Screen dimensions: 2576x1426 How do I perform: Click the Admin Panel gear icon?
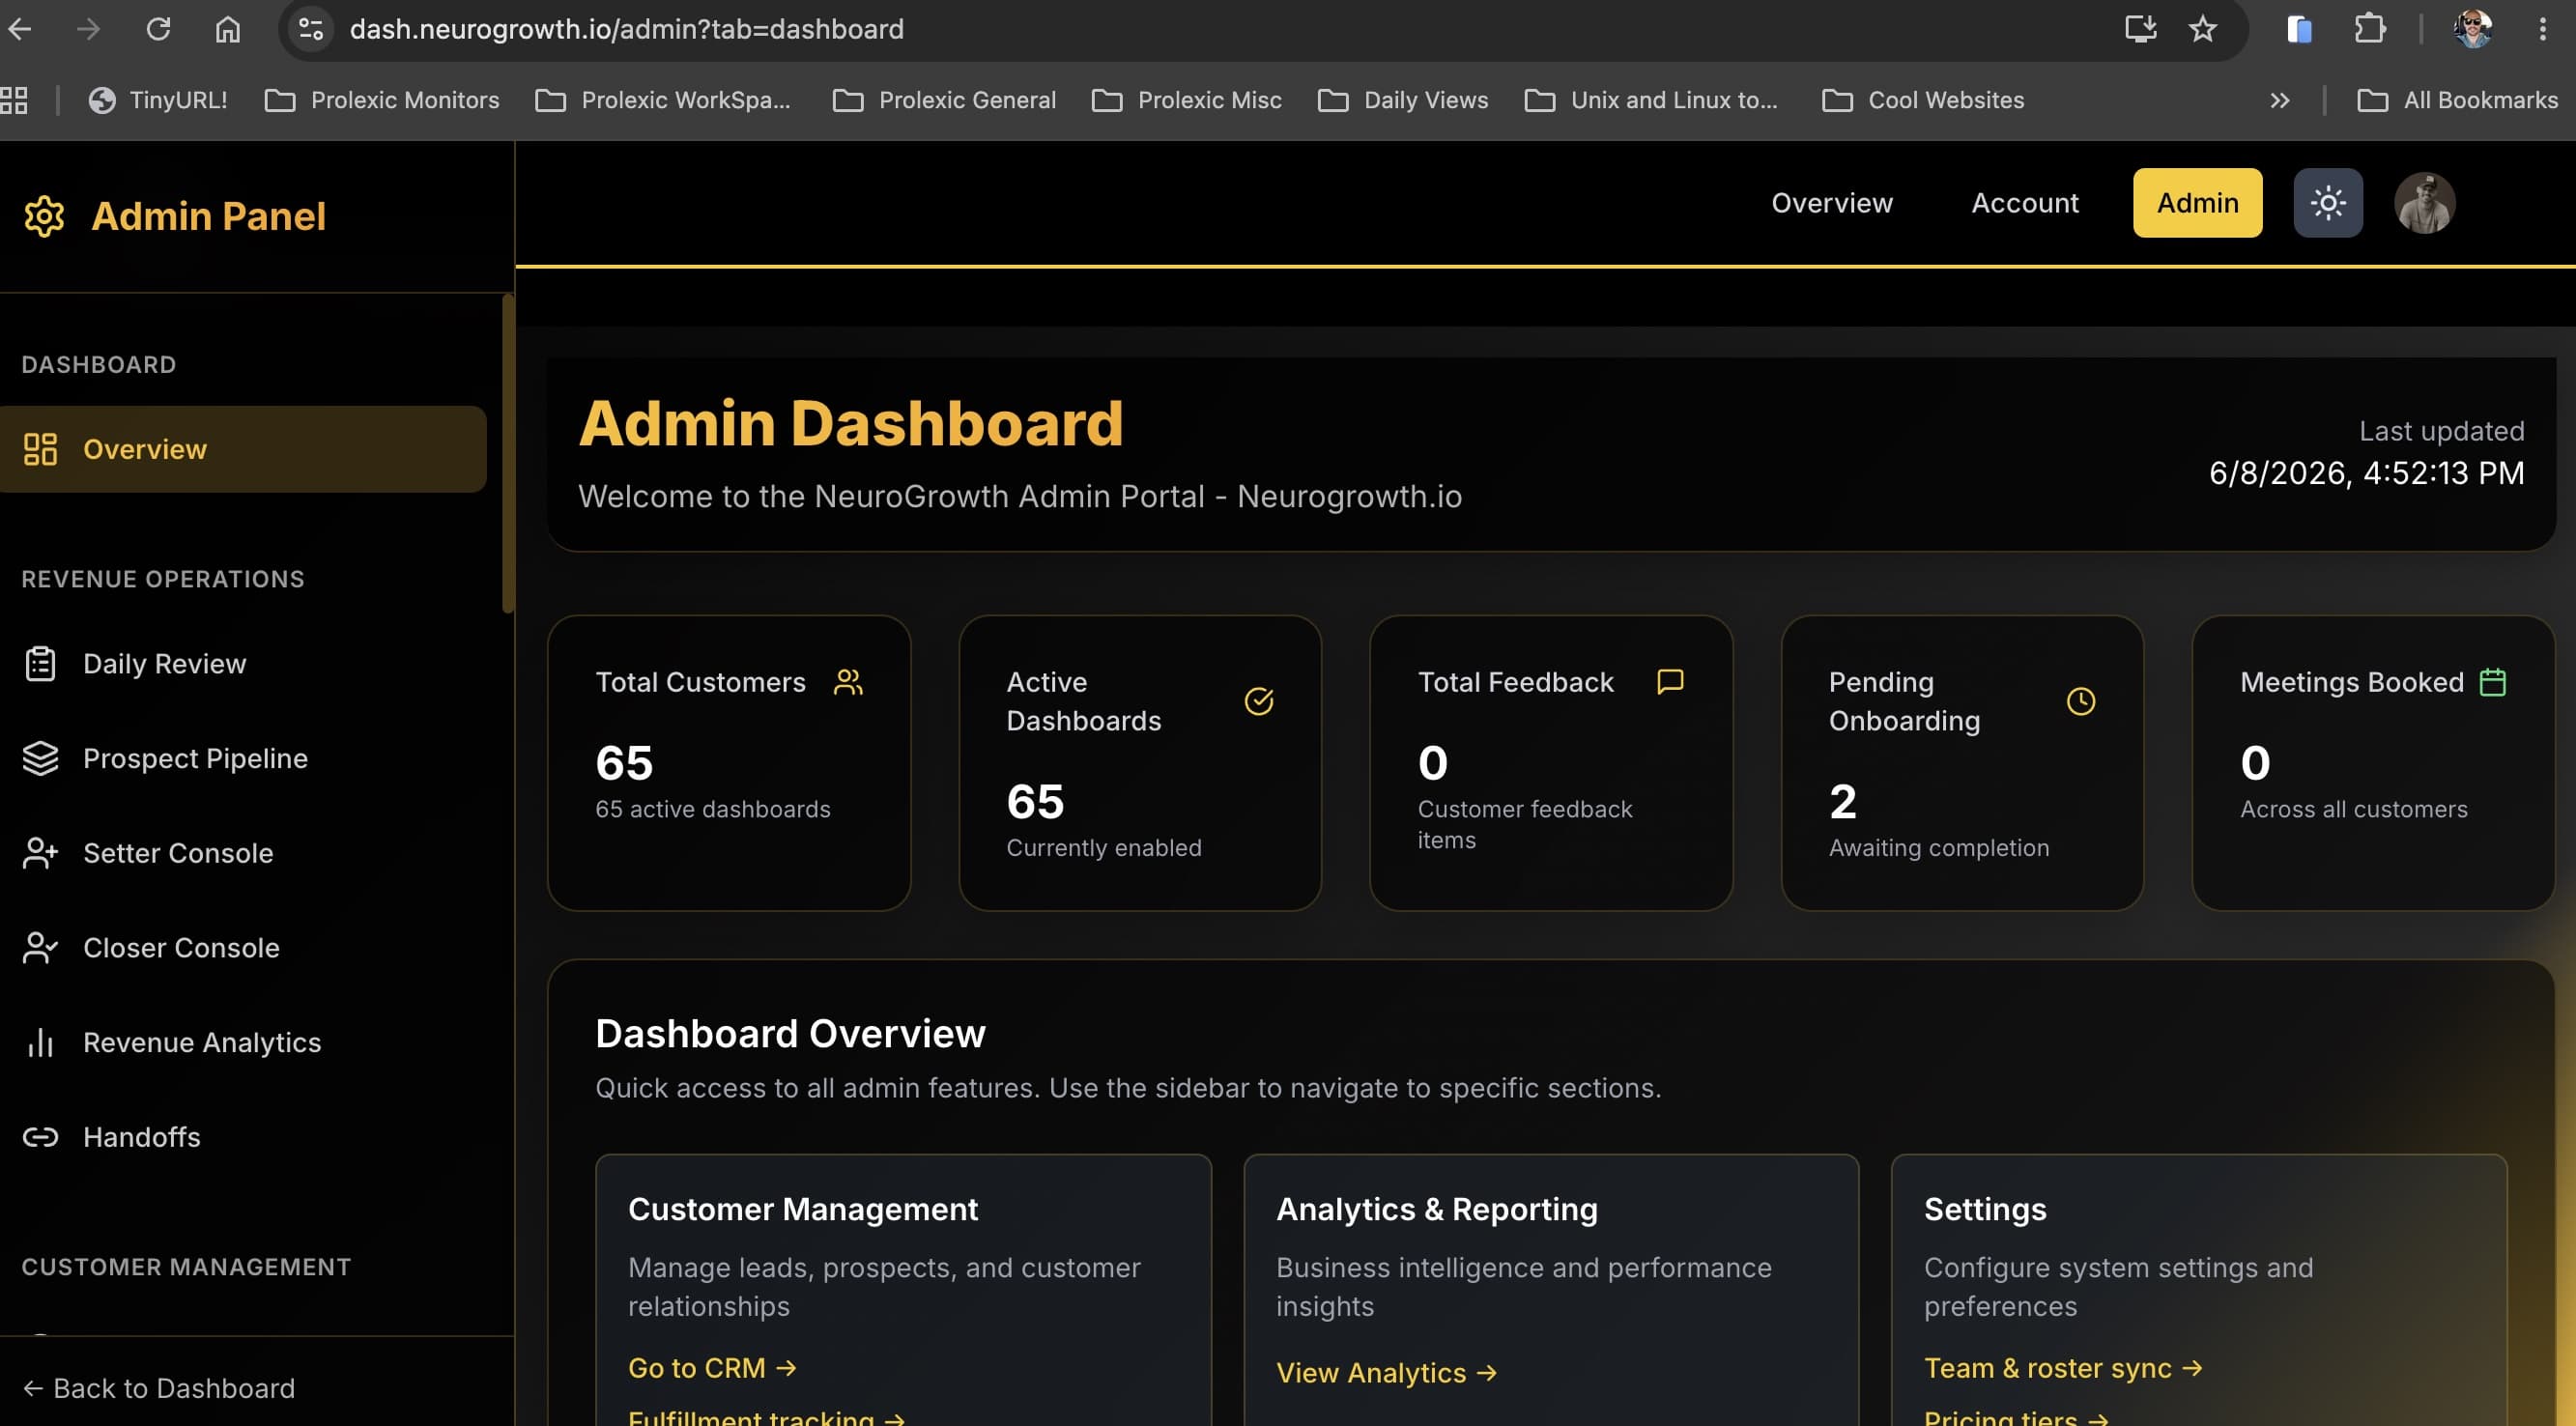click(x=44, y=216)
